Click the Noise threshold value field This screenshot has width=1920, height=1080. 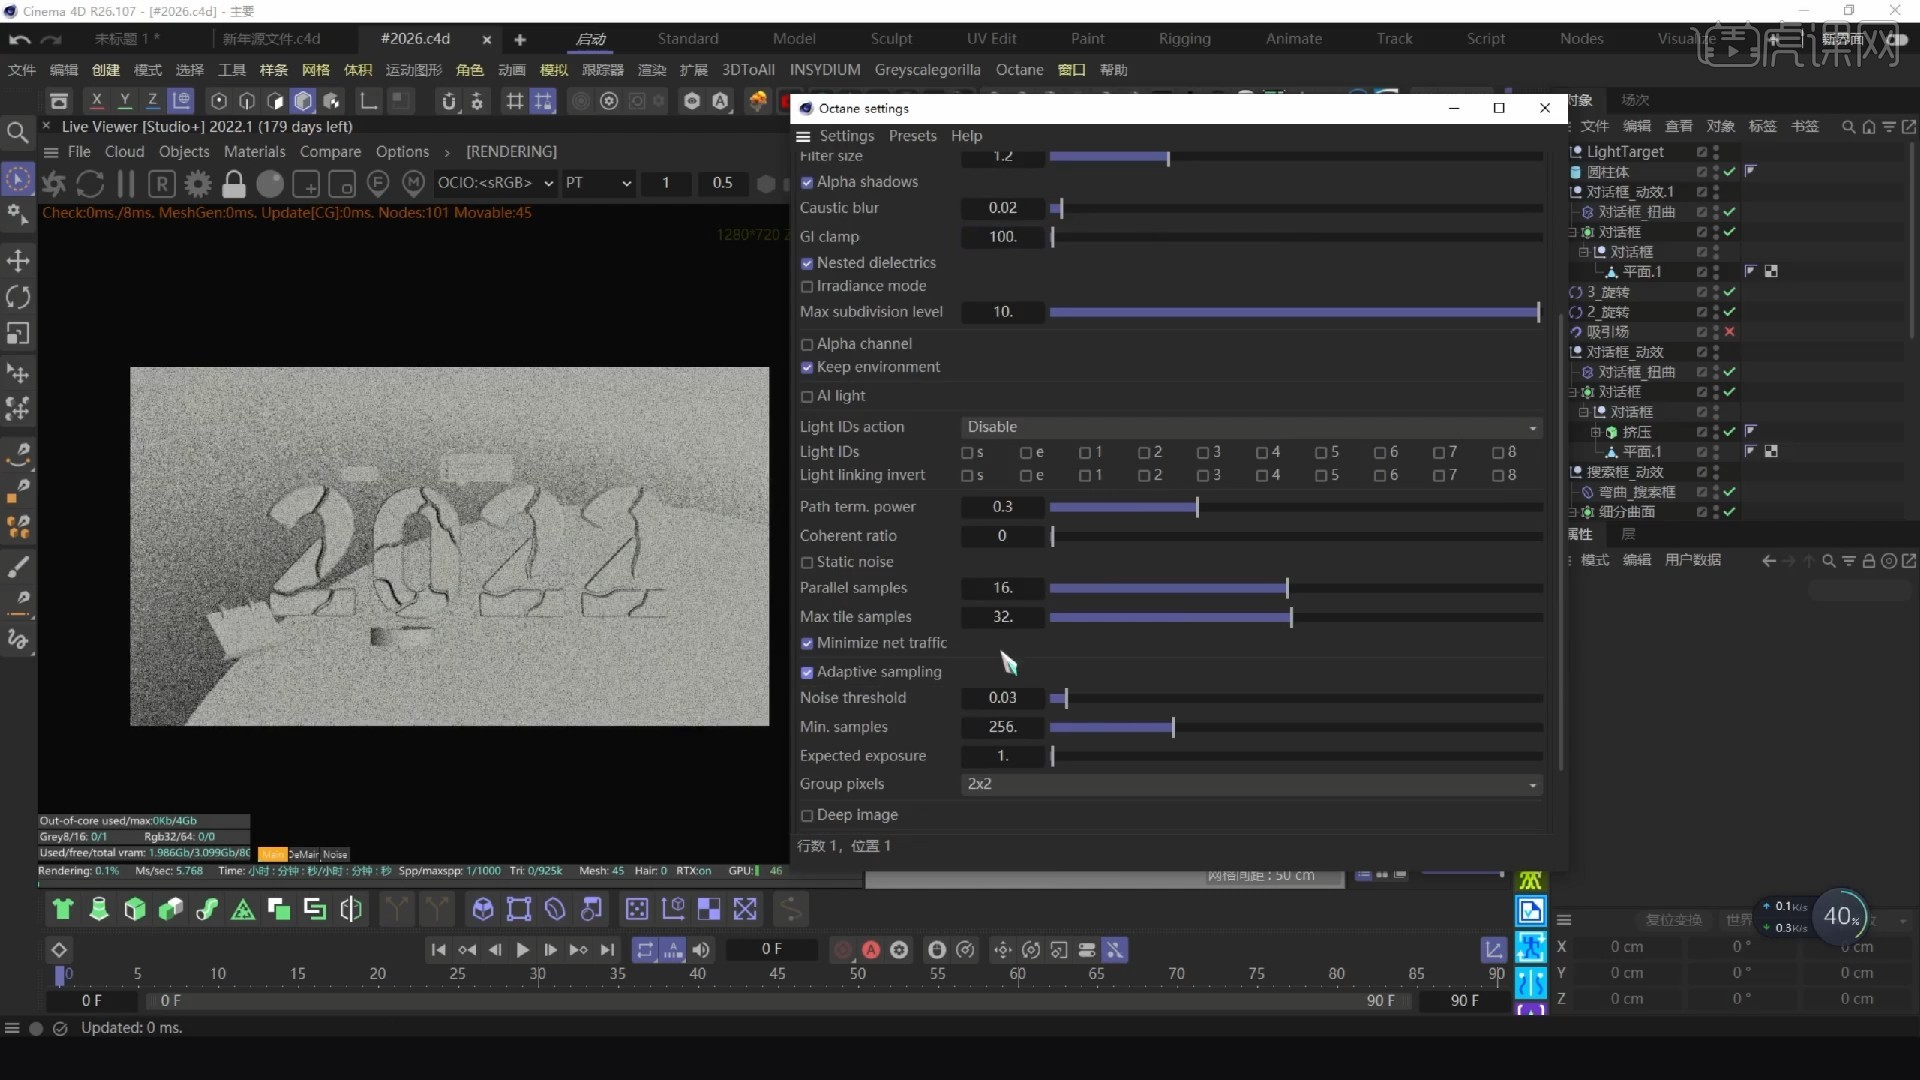click(x=1003, y=698)
